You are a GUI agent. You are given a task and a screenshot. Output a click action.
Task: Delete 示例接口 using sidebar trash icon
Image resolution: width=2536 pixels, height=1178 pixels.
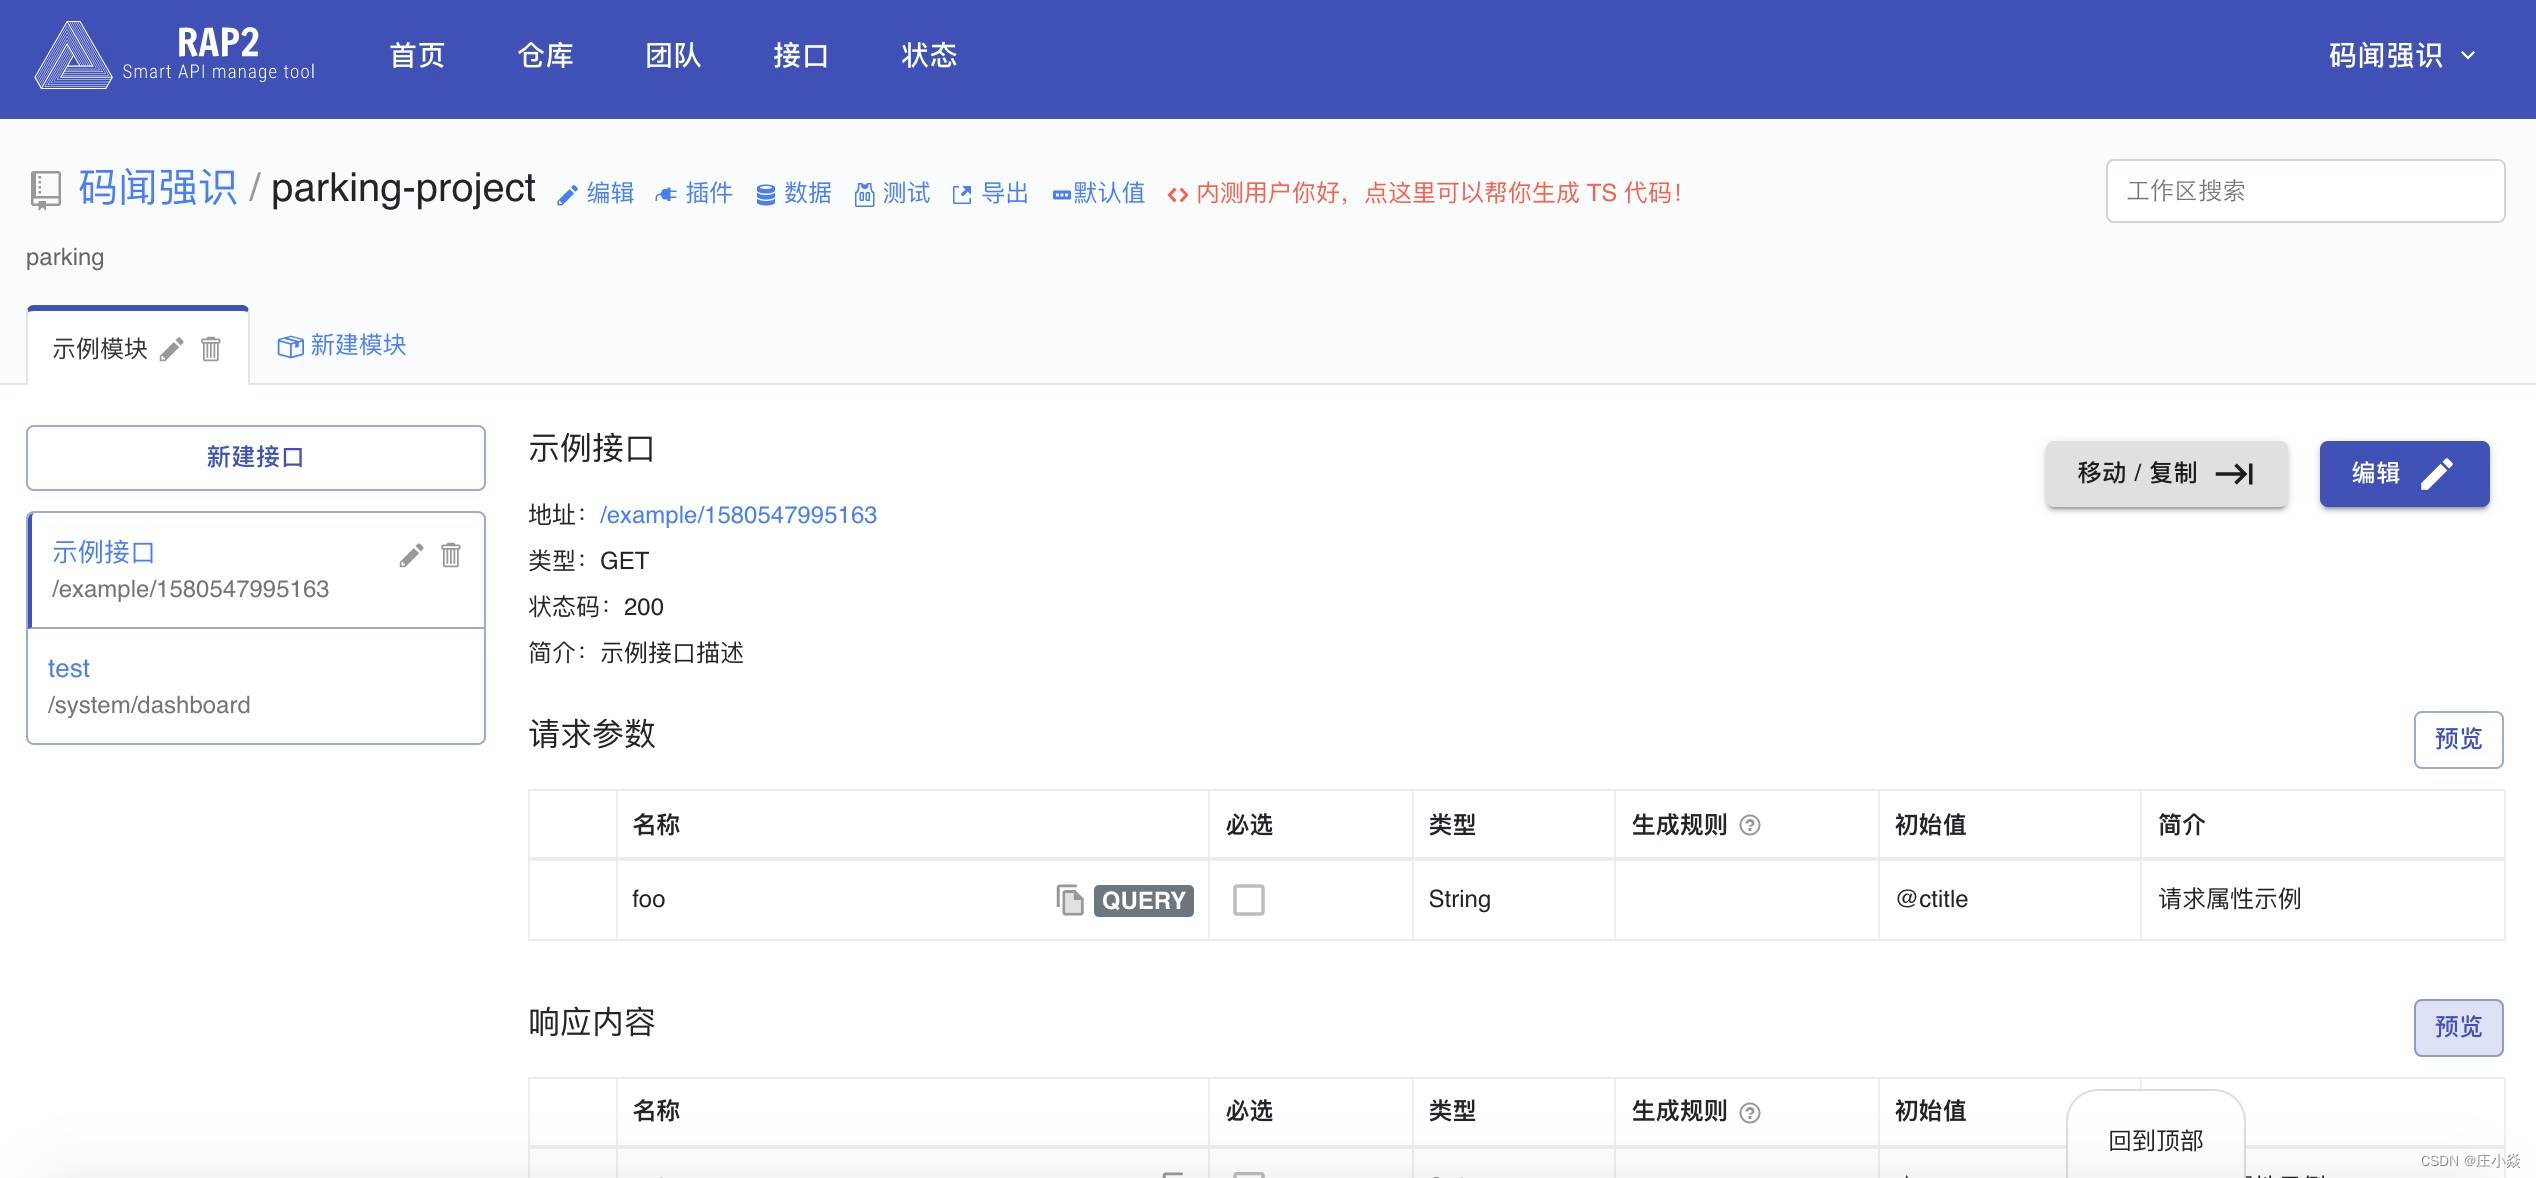point(451,555)
